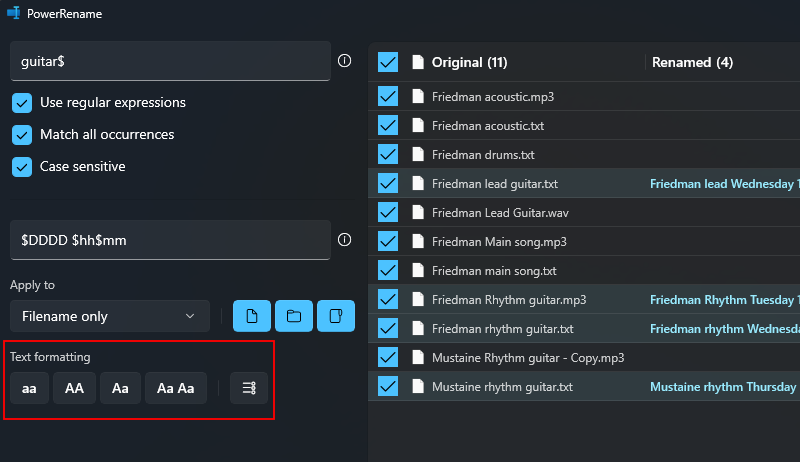Uncheck Friedman main song.txt checkbox

point(388,270)
